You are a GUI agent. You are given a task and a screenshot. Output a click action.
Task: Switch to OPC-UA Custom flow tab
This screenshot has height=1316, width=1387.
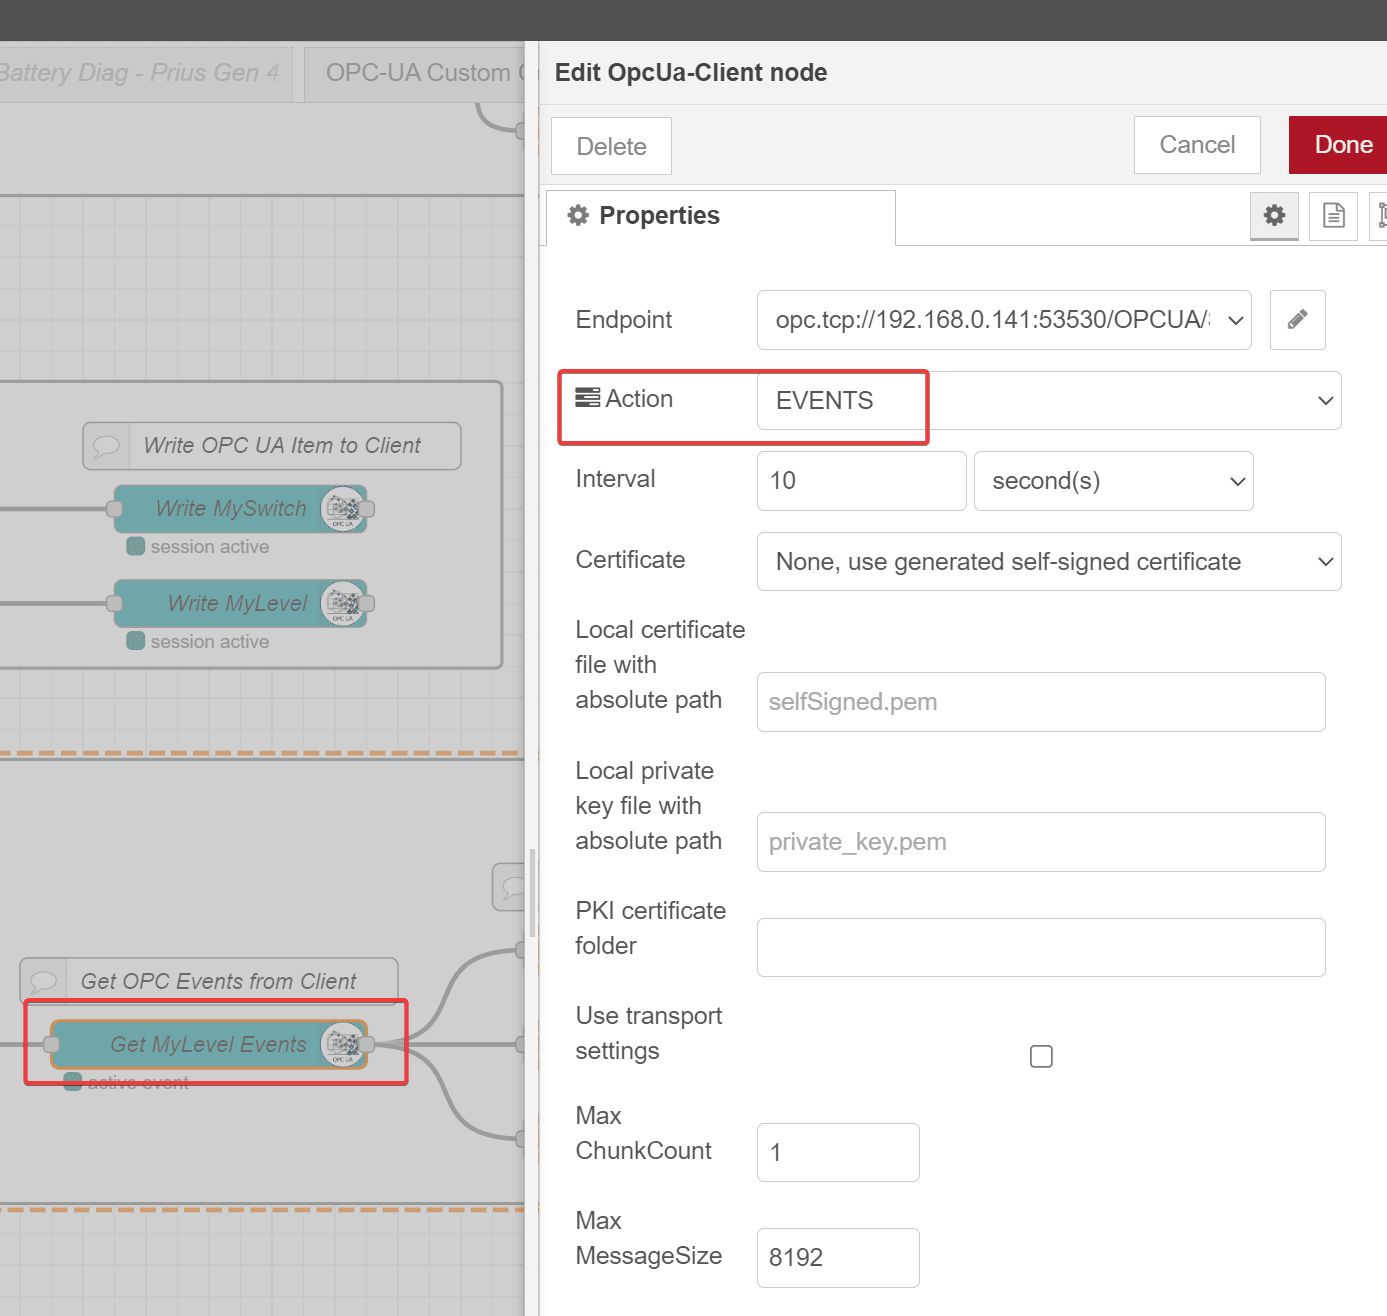416,73
